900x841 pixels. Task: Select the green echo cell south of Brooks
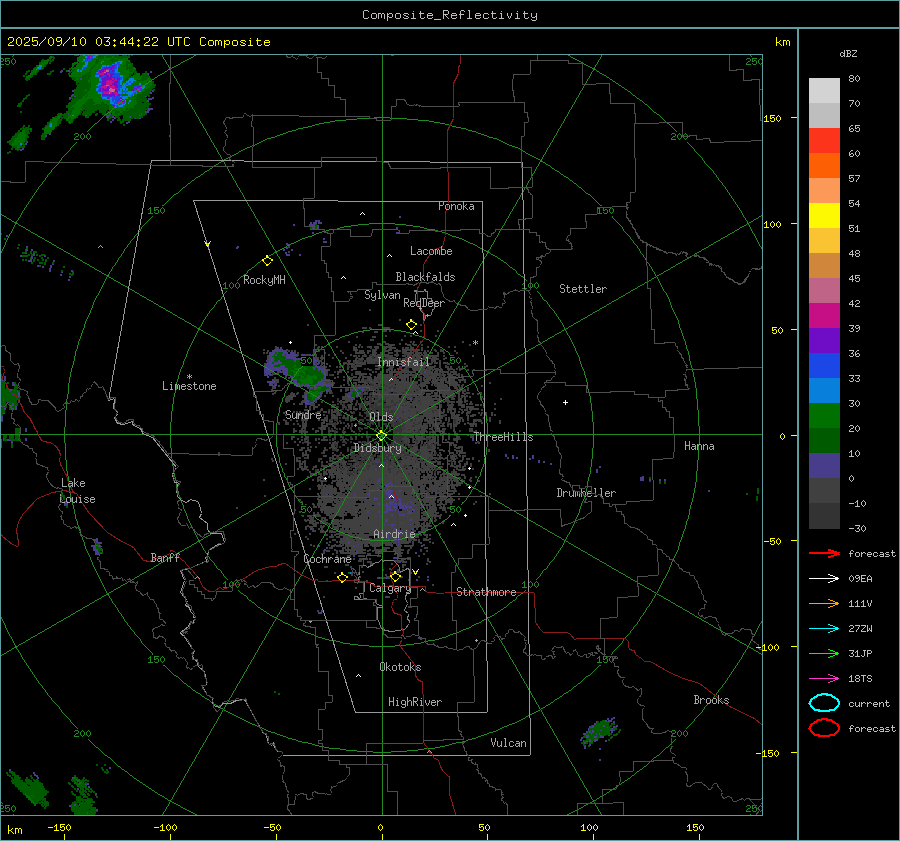pyautogui.click(x=600, y=732)
